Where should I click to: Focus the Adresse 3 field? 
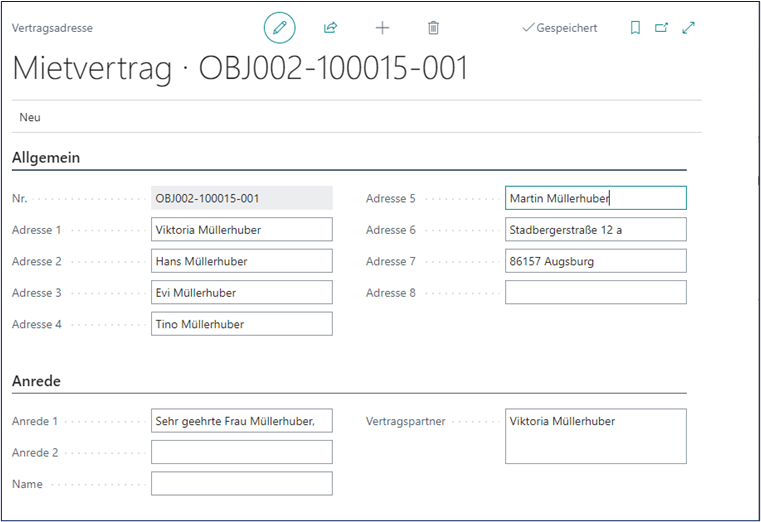(241, 293)
